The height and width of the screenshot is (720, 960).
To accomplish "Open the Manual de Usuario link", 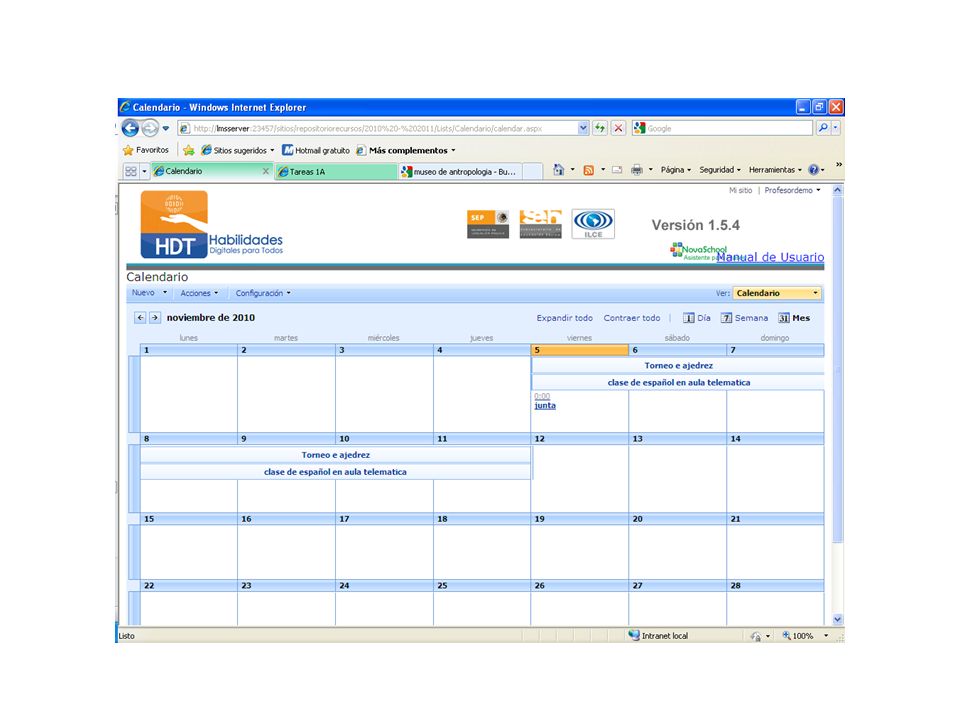I will [x=770, y=257].
